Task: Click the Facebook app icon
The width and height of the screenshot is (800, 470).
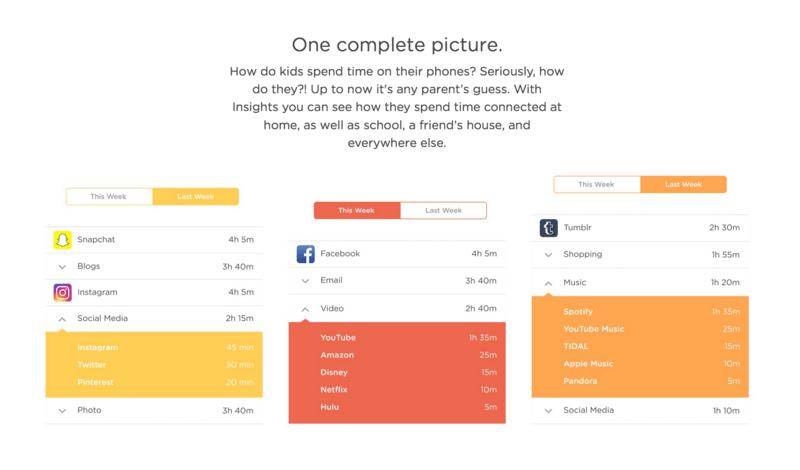Action: click(x=306, y=254)
